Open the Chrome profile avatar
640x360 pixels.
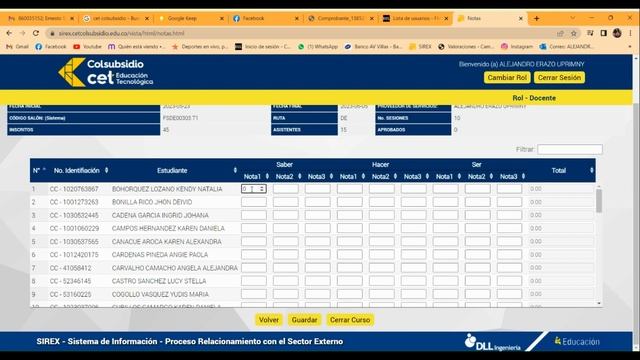617,33
